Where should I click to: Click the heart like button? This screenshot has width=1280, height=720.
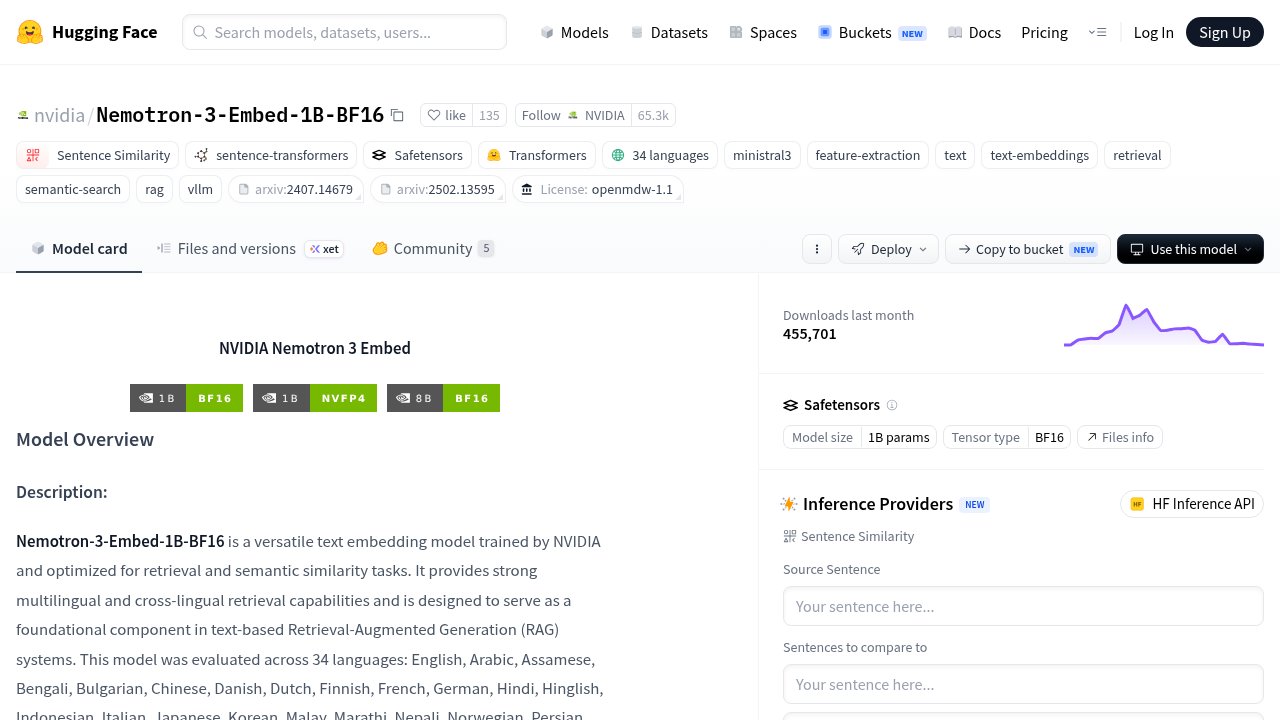coord(446,115)
